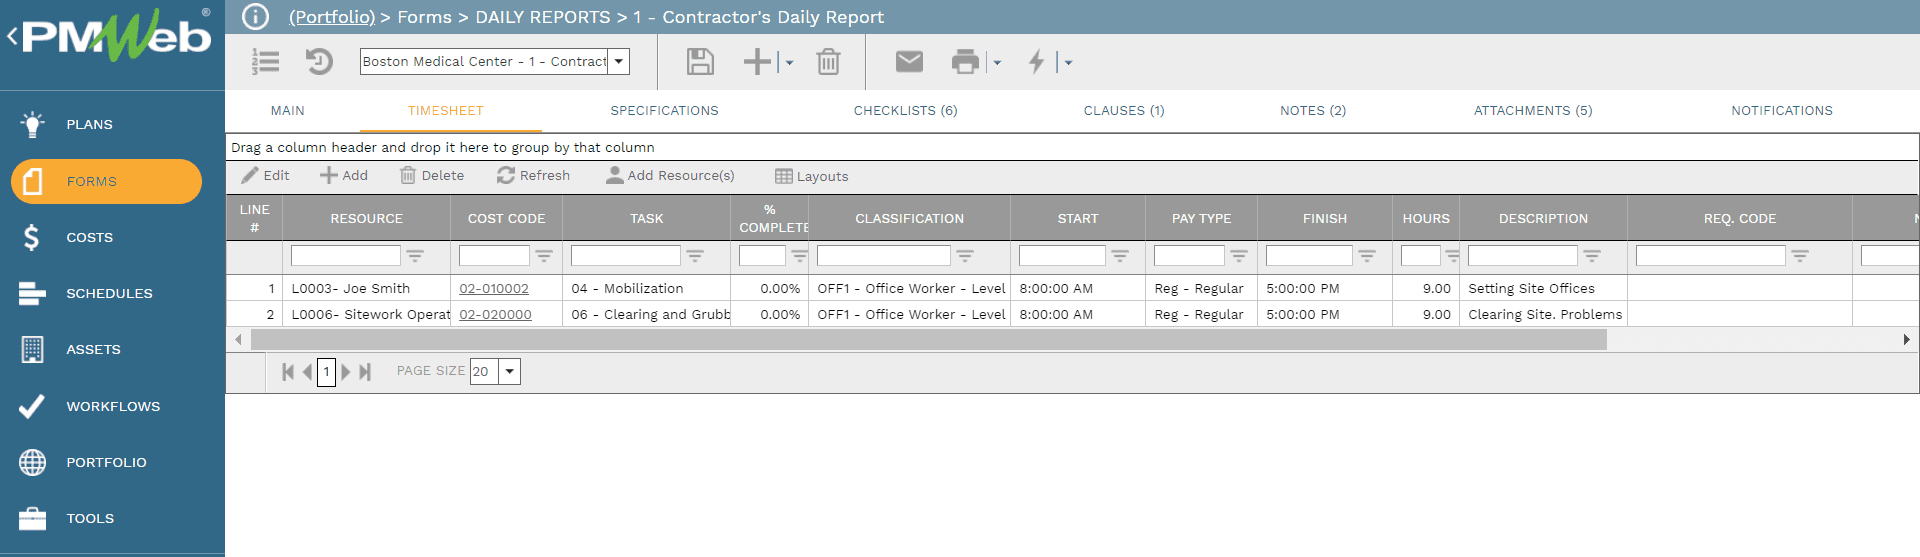The height and width of the screenshot is (557, 1920).
Task: Open the page size dropdown
Action: (510, 371)
